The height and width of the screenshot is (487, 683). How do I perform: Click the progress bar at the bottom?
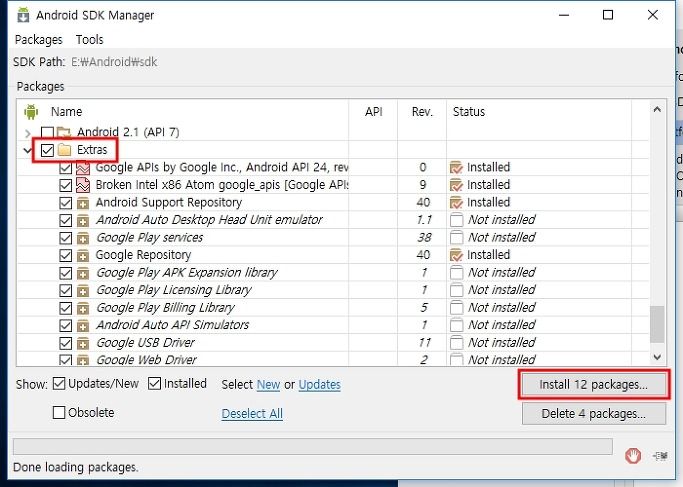(313, 446)
